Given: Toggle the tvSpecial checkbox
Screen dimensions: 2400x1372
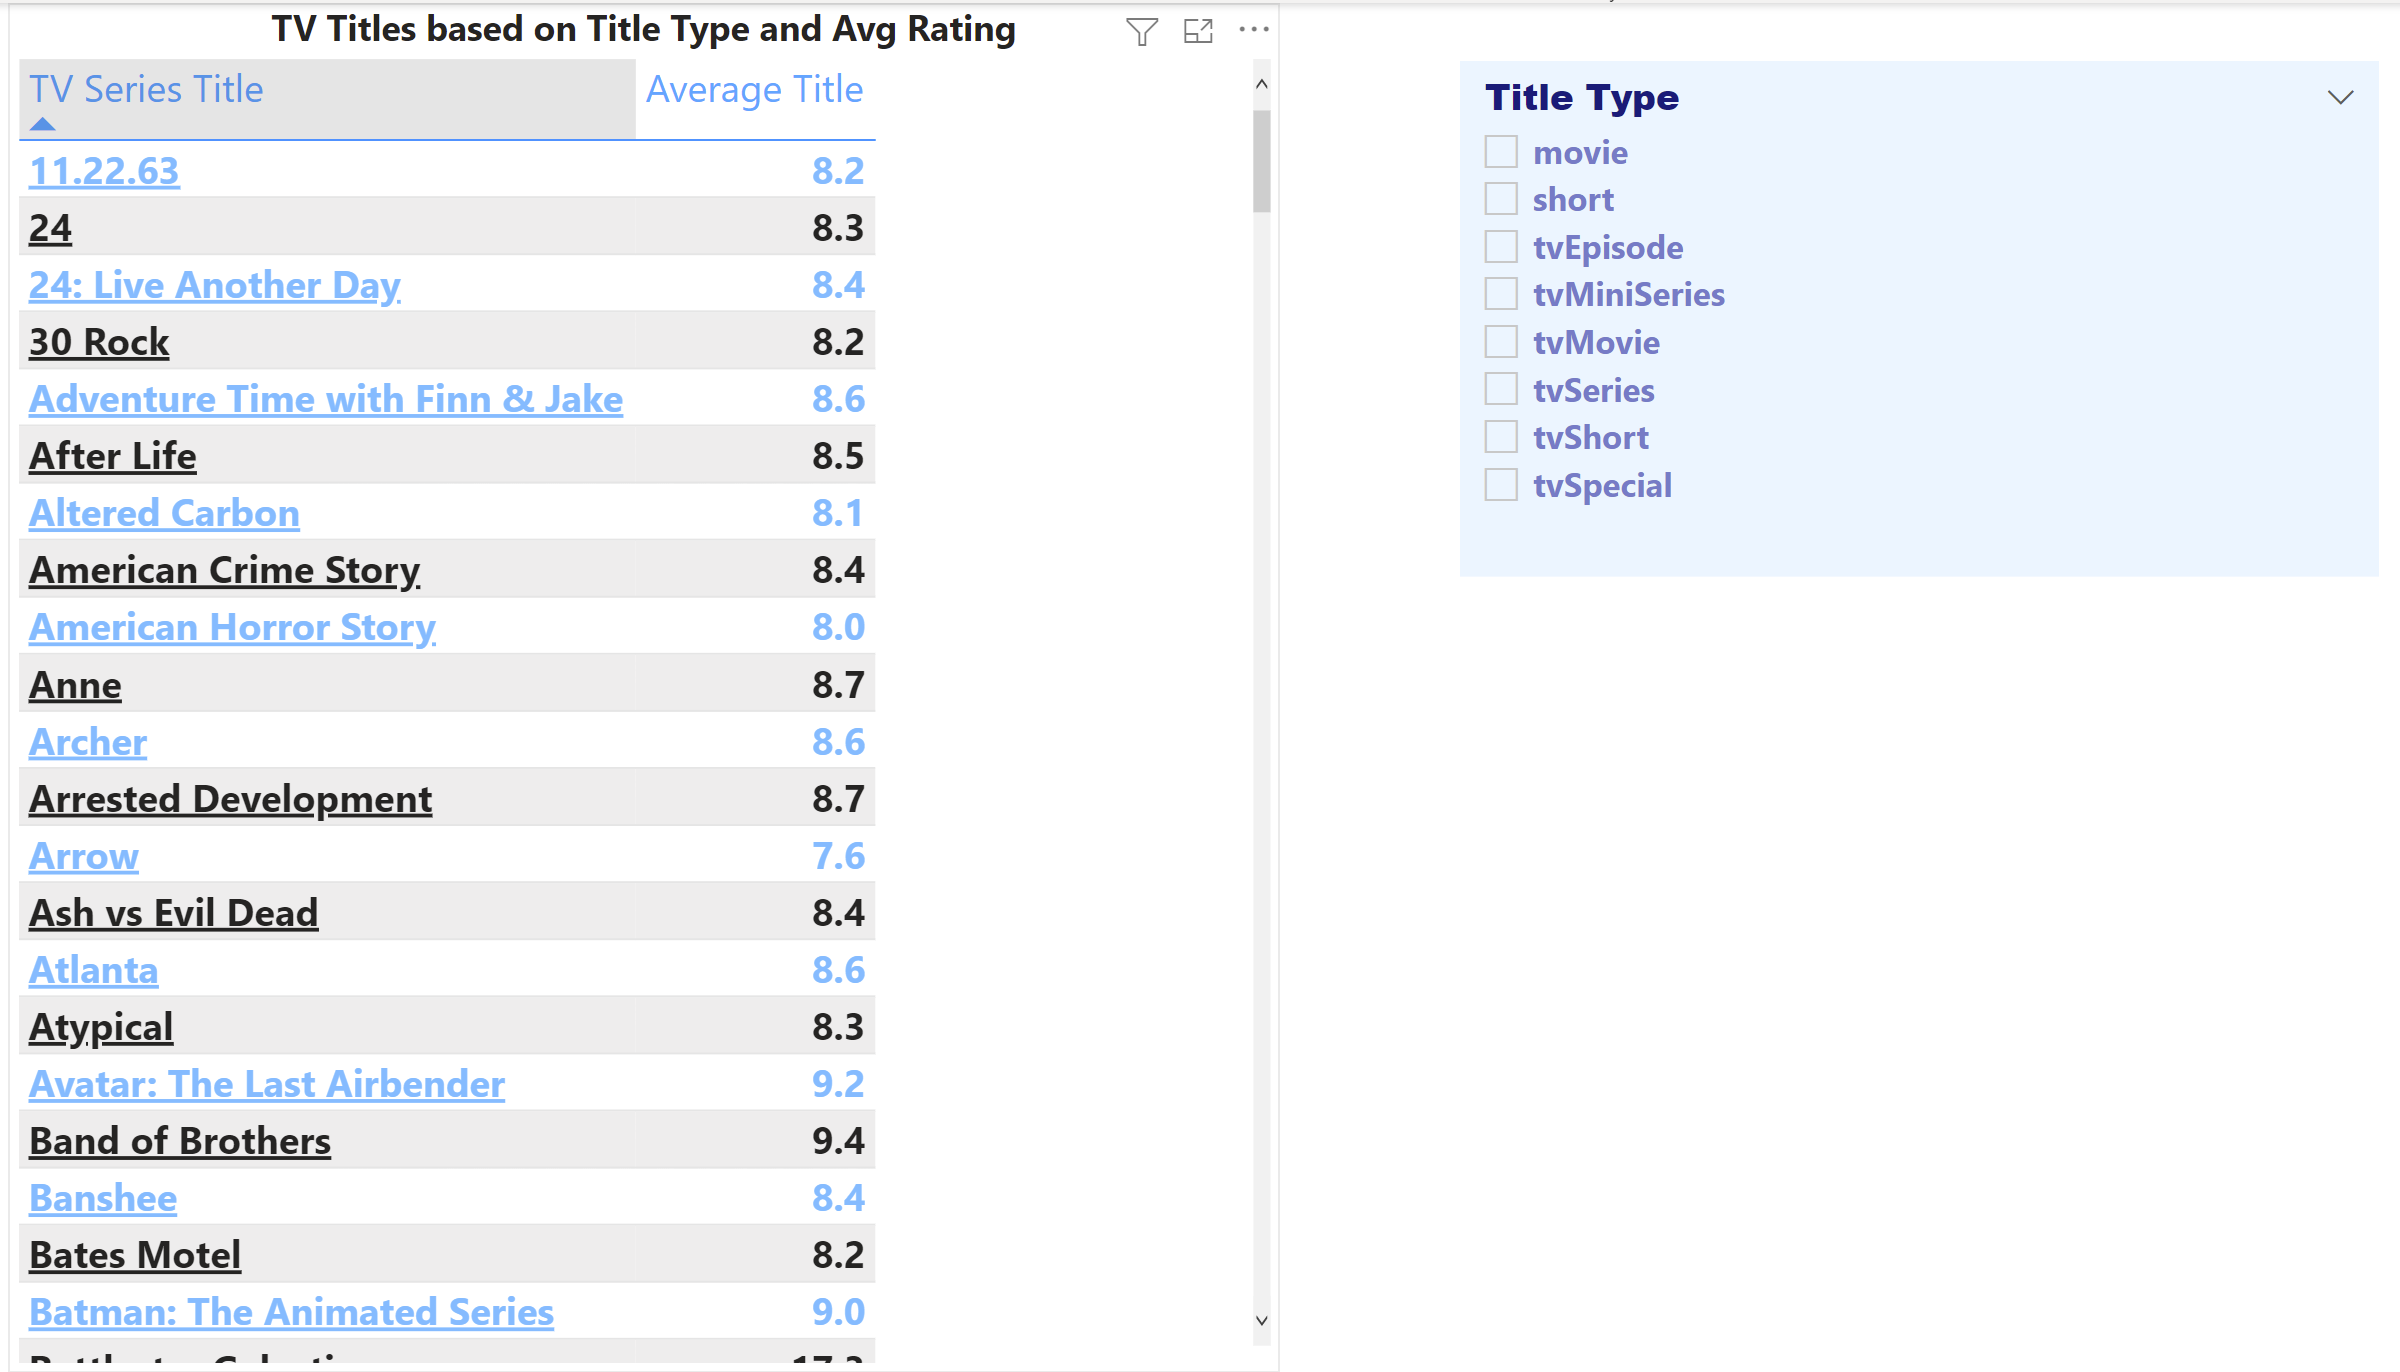Looking at the screenshot, I should (1501, 484).
